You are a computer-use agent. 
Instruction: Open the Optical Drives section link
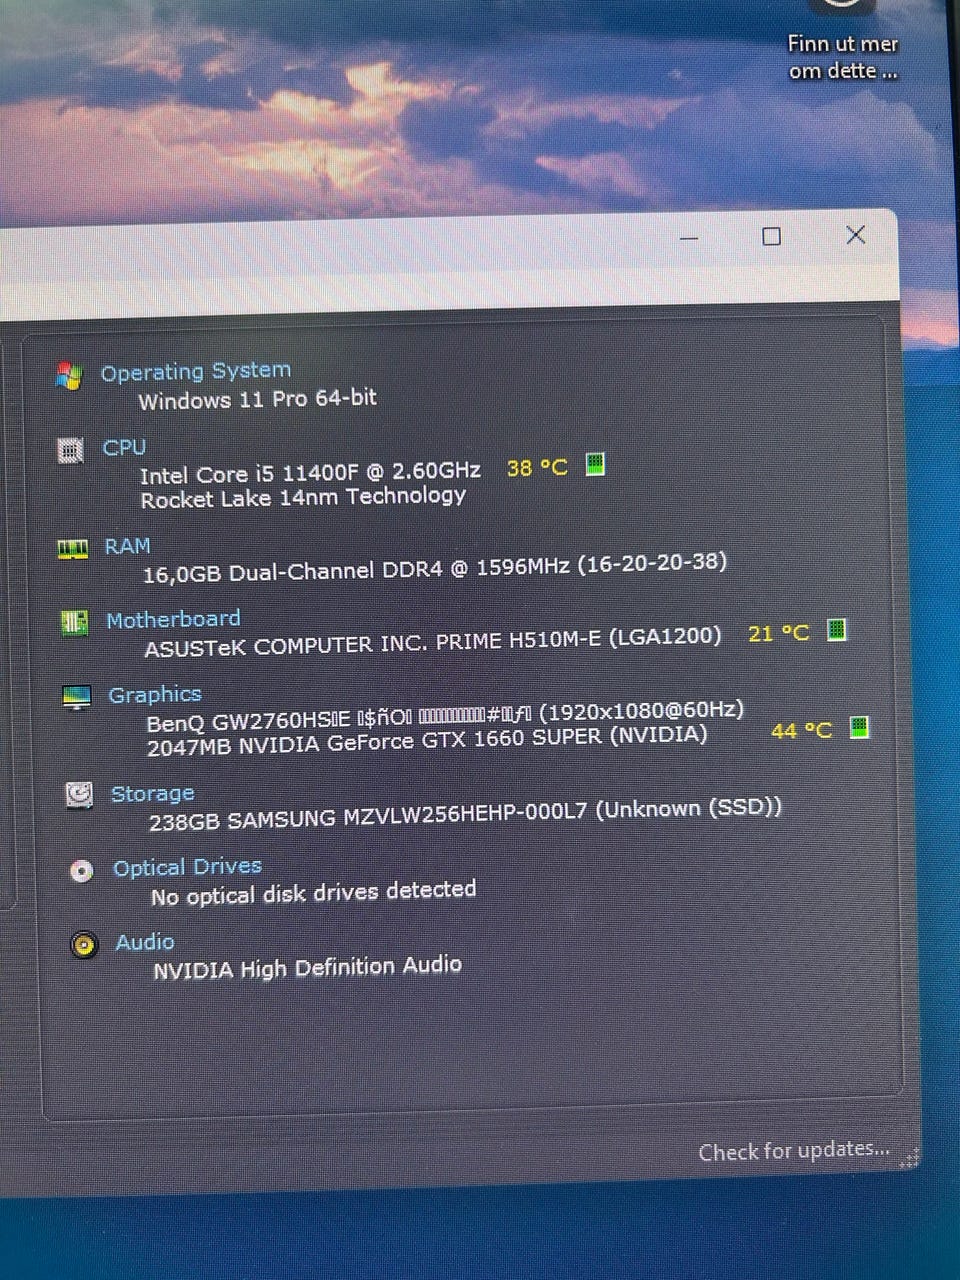pyautogui.click(x=188, y=867)
